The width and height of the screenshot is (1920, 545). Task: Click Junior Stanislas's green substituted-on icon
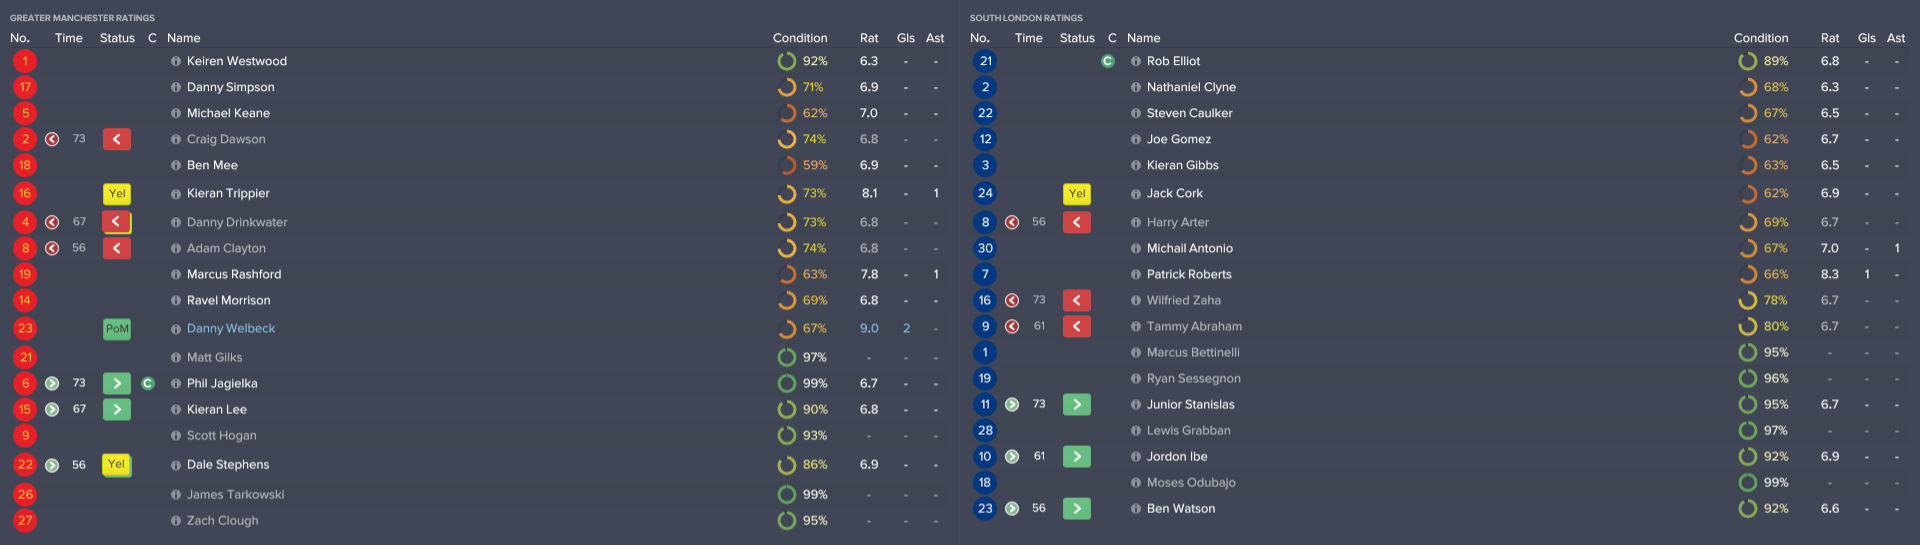pos(1076,404)
